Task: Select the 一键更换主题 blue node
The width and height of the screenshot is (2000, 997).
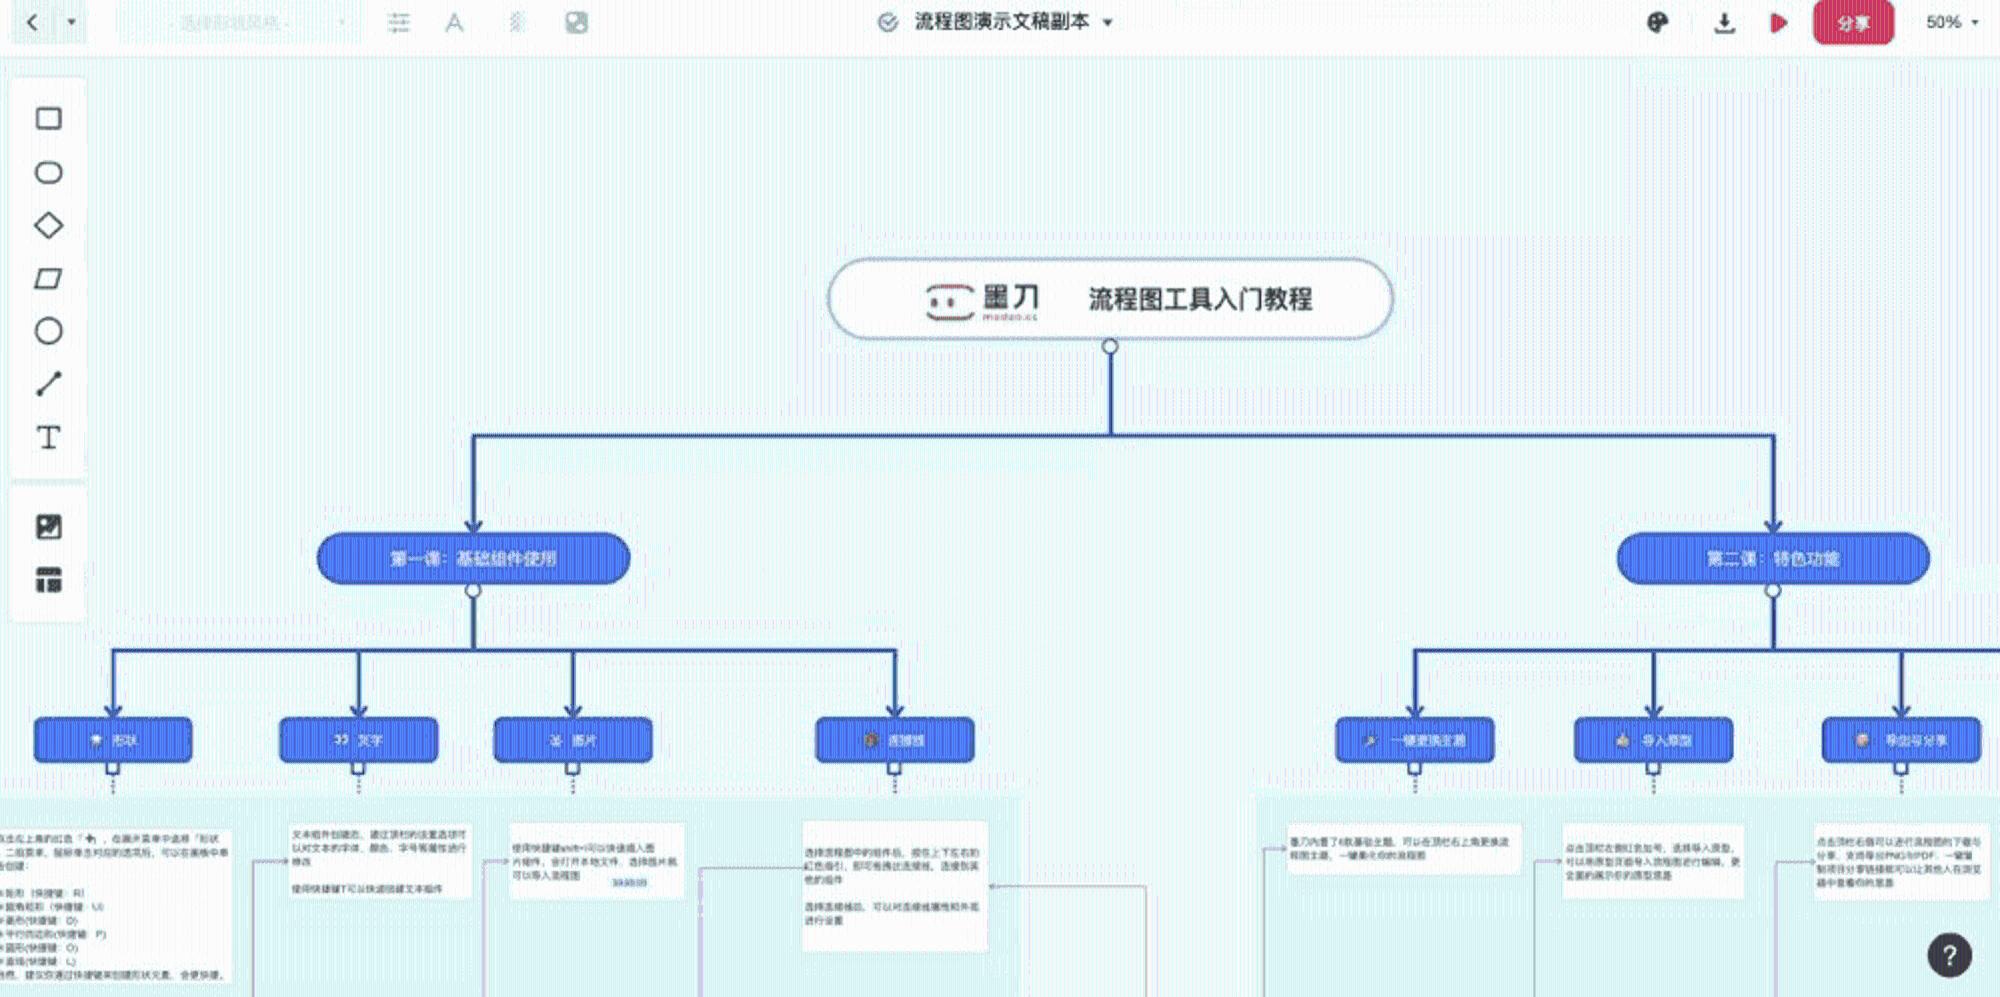Action: tap(1415, 740)
